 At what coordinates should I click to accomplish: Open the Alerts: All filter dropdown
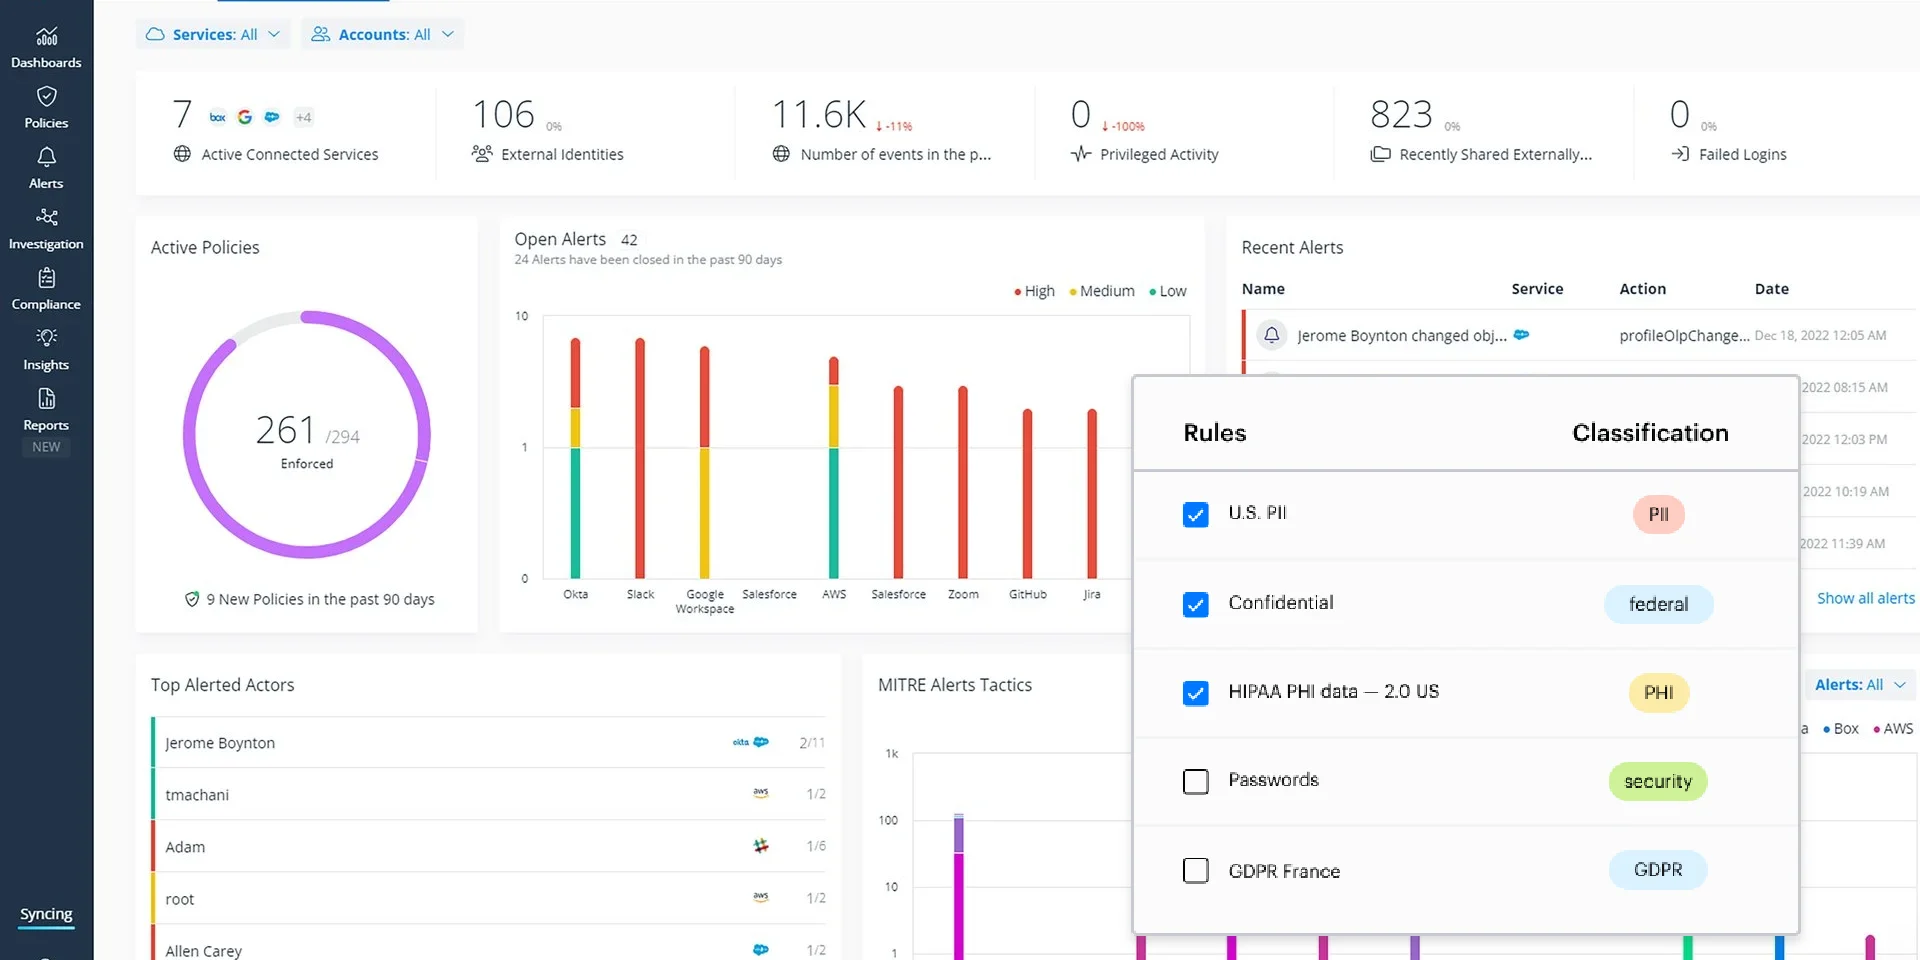1860,685
